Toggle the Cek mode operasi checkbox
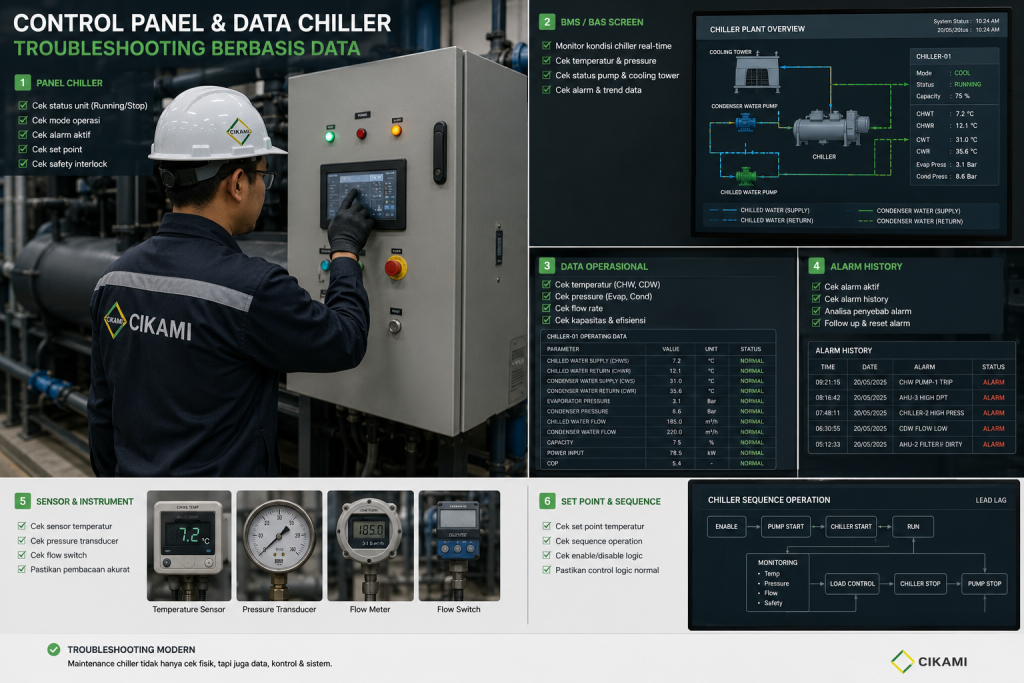Screen dimensions: 1024x683 pos(23,120)
